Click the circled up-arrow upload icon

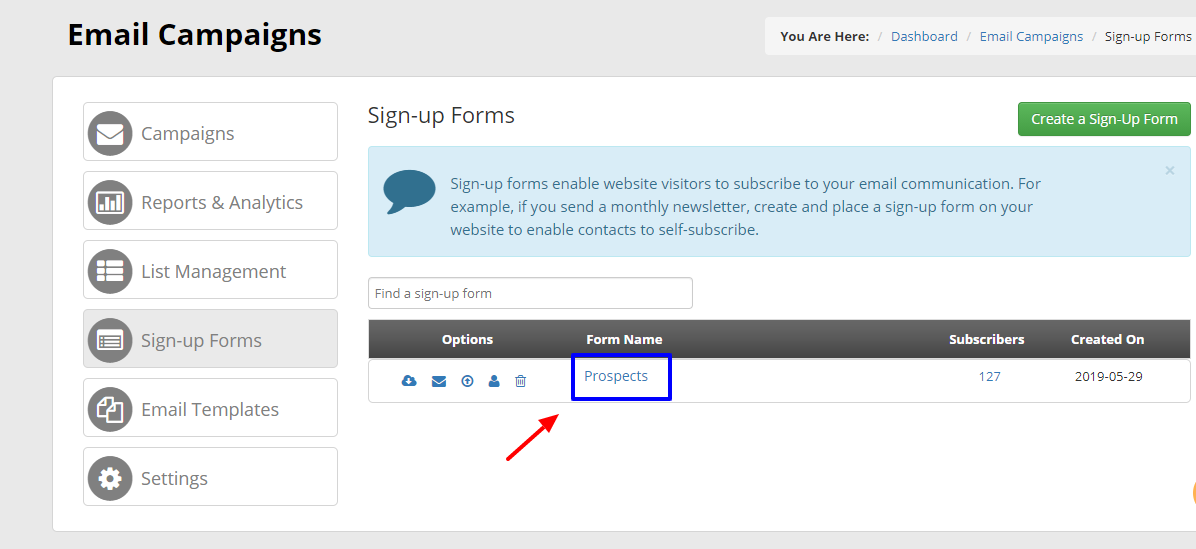(x=468, y=380)
